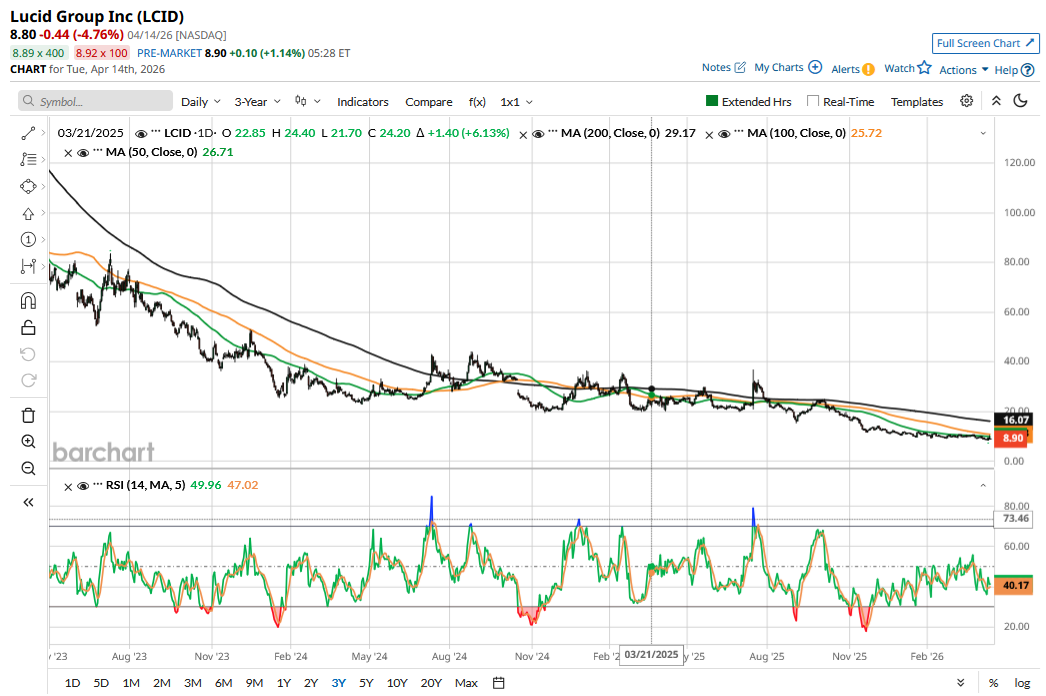Switch to dark mode with moon icon

(1021, 101)
